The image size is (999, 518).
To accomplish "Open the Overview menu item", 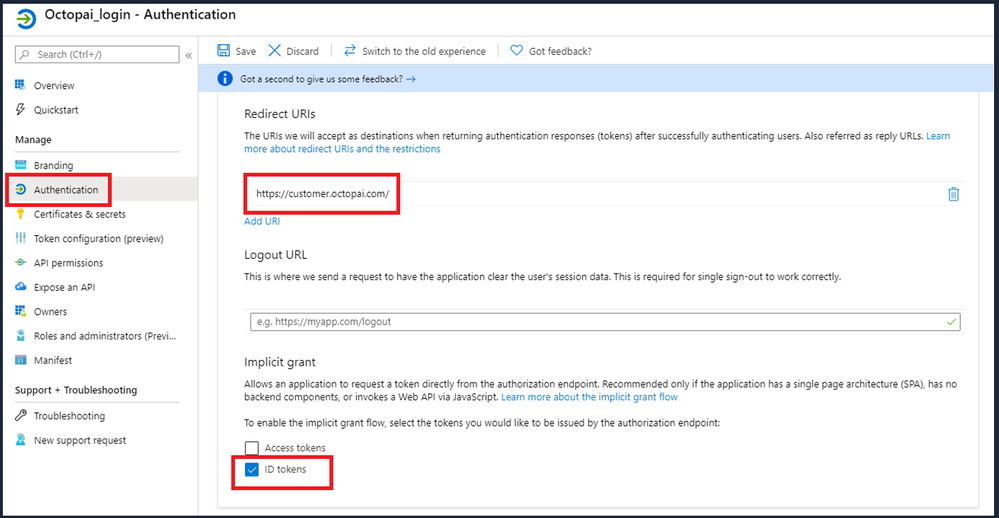I will pos(54,86).
